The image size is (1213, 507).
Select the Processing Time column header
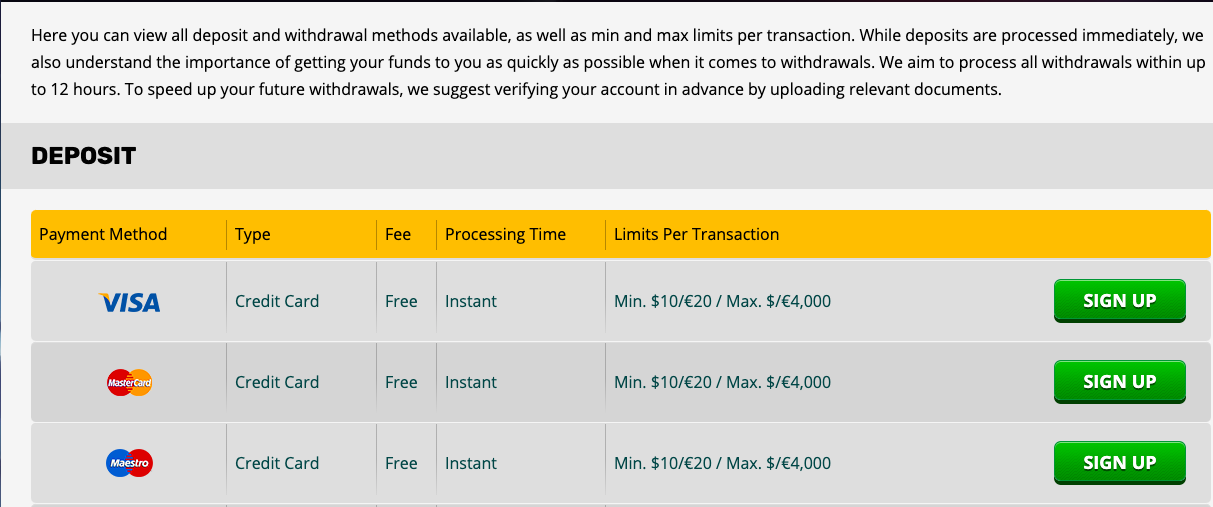(x=505, y=234)
